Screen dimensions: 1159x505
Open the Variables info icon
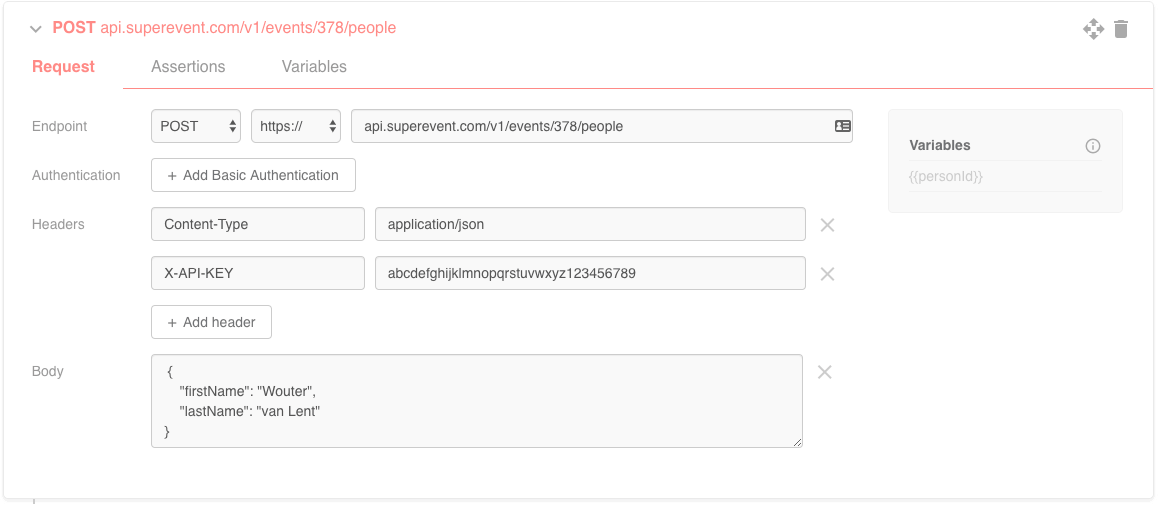pos(1093,146)
